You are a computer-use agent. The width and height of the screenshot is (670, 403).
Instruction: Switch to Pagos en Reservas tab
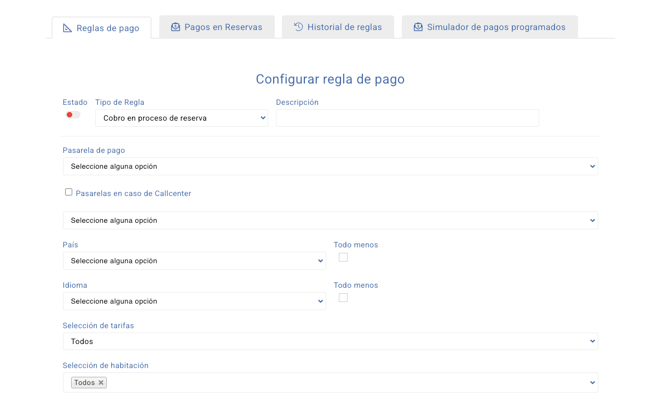point(216,27)
